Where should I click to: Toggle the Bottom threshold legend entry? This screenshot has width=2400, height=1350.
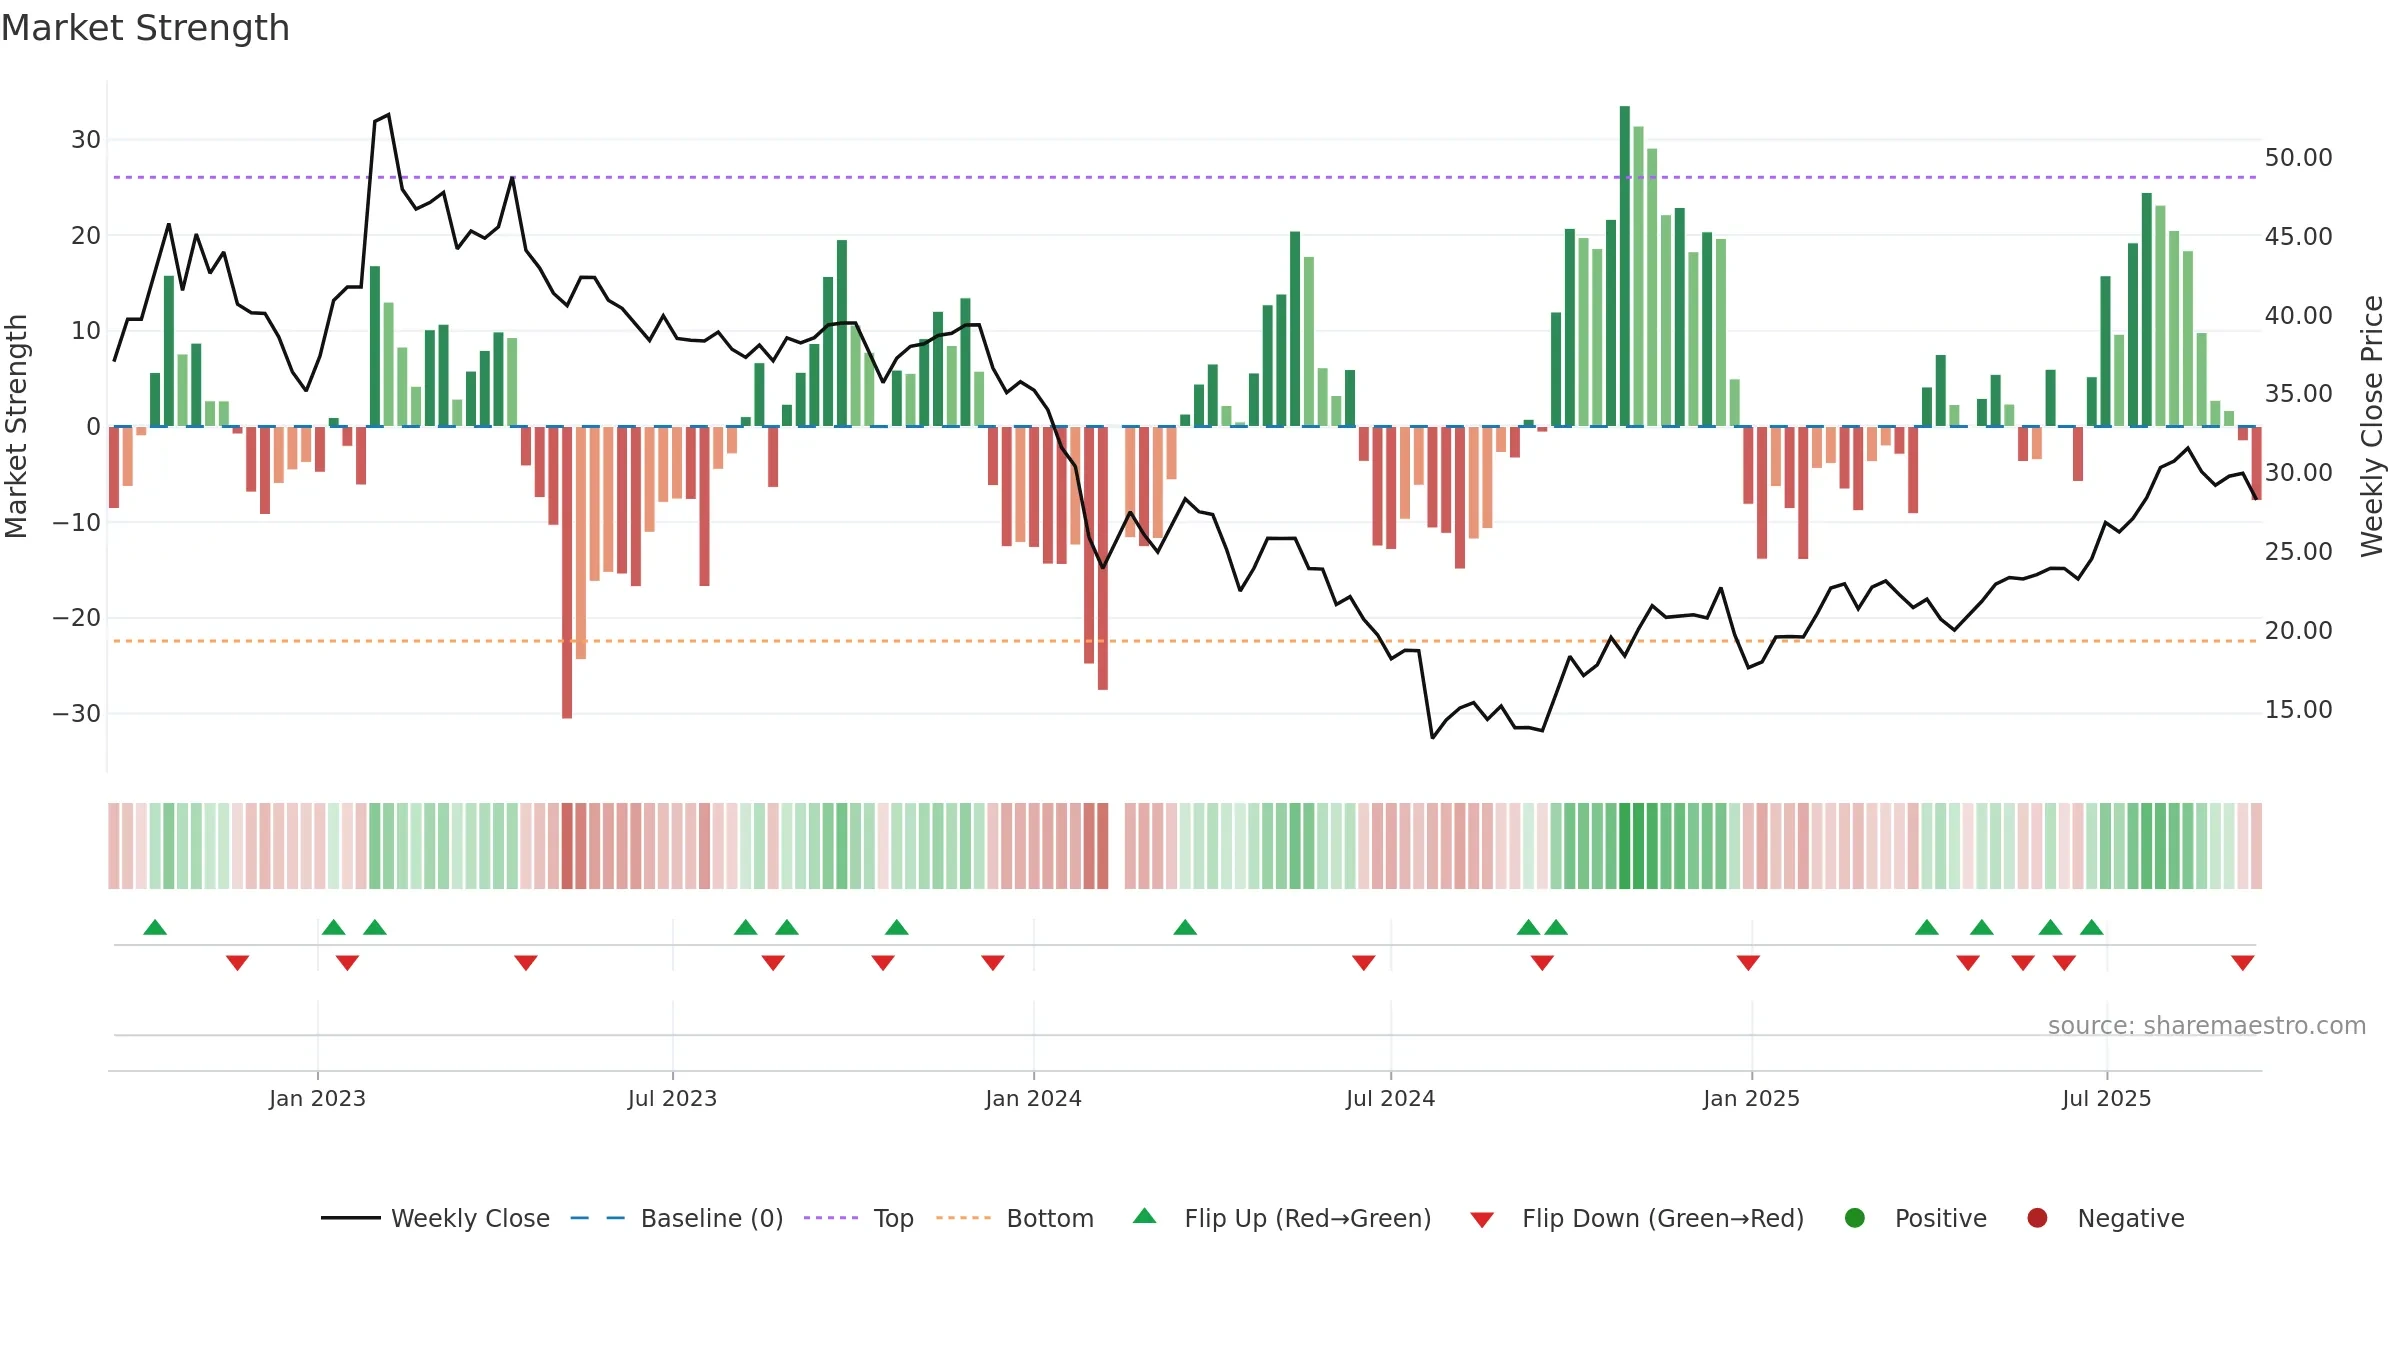1015,1218
